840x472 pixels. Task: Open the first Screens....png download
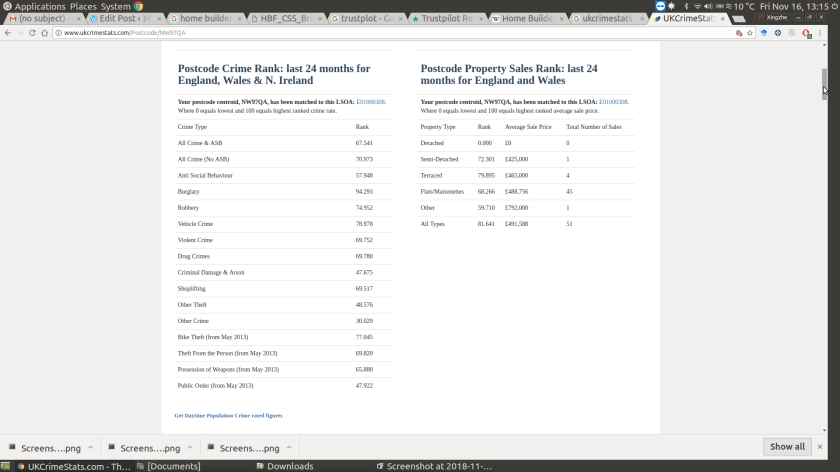tap(45, 448)
